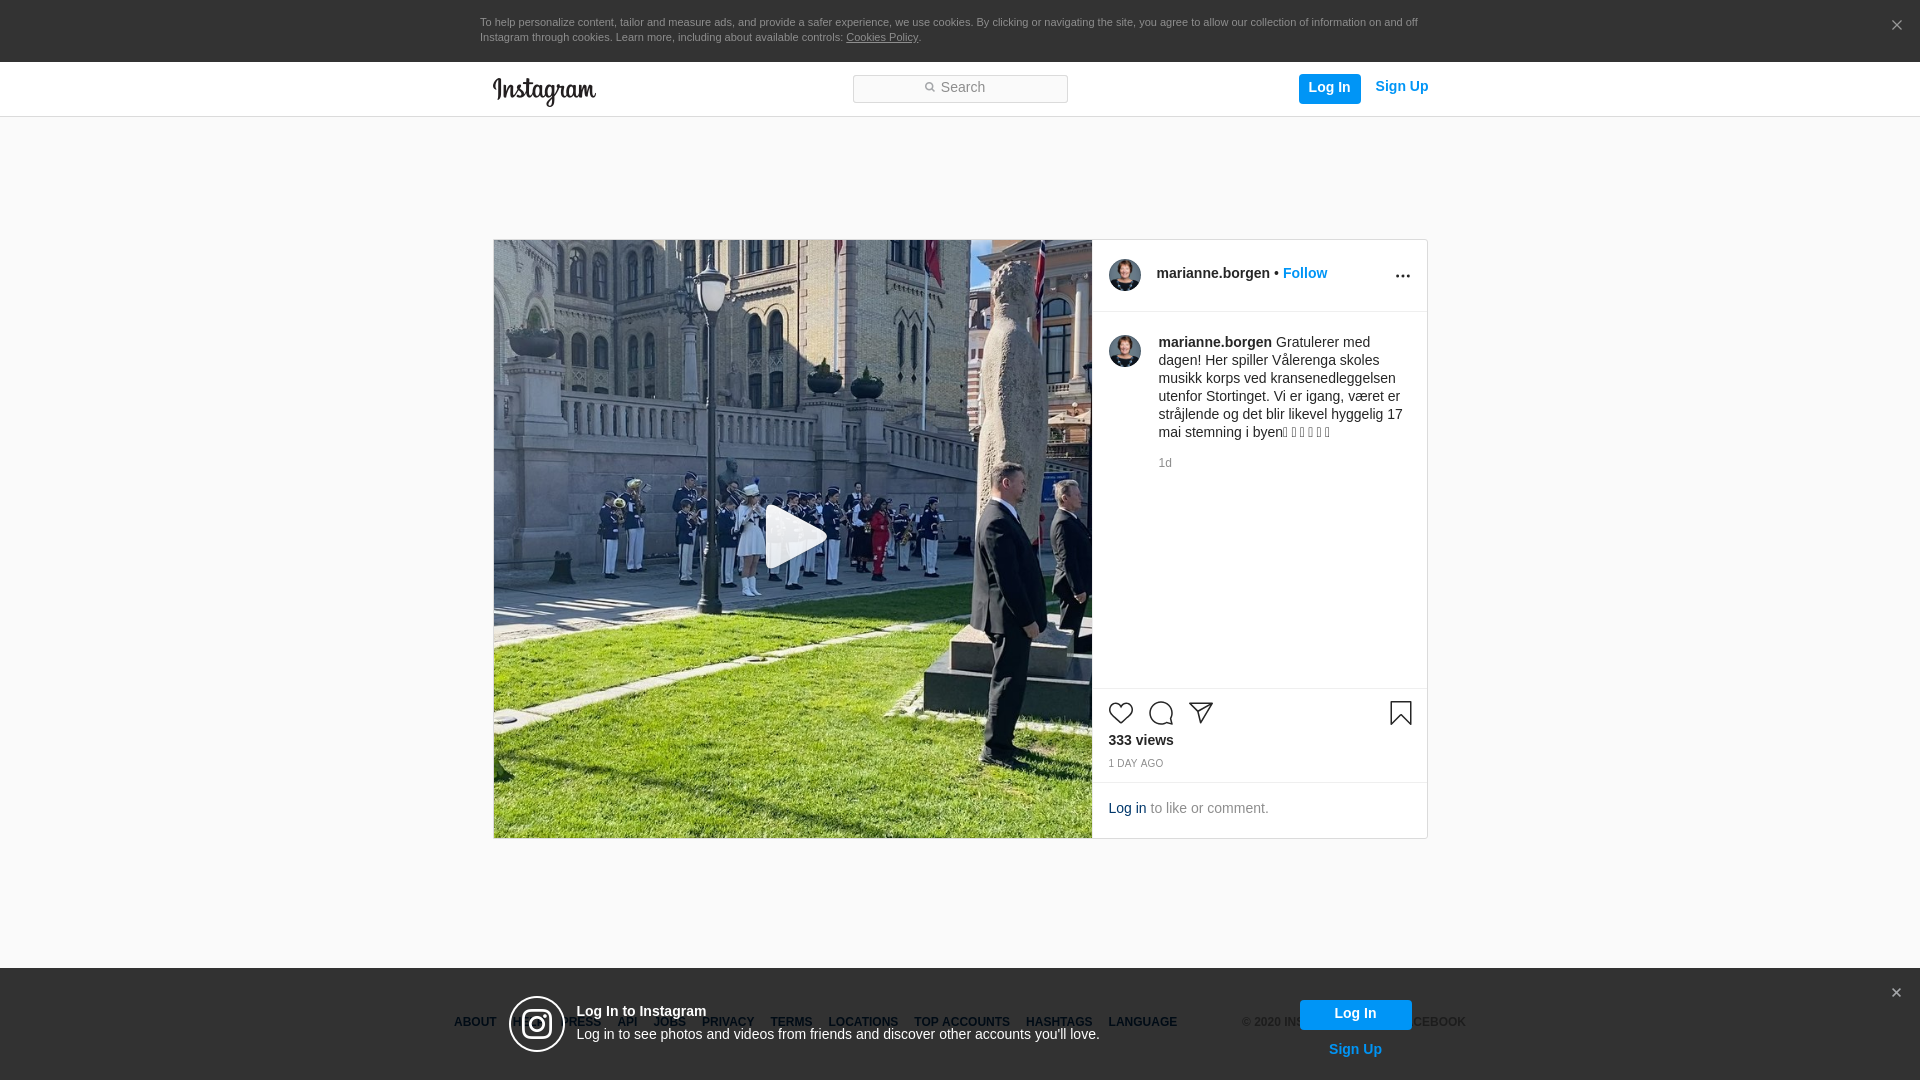Save the post with bookmark icon
The height and width of the screenshot is (1080, 1920).
[1400, 713]
